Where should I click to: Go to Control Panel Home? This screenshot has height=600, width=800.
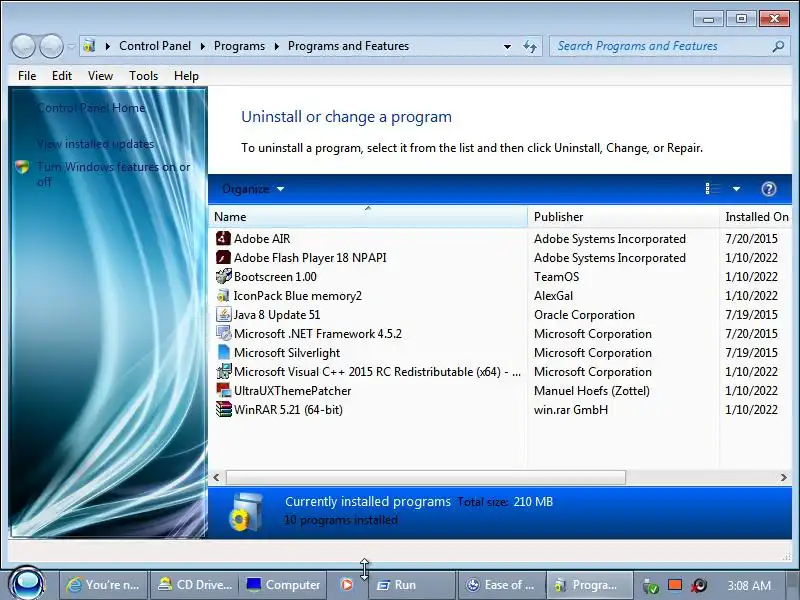pos(91,108)
